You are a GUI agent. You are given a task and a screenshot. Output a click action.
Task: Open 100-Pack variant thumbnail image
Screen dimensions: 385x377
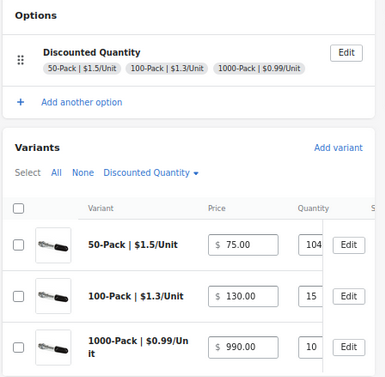pyautogui.click(x=53, y=296)
